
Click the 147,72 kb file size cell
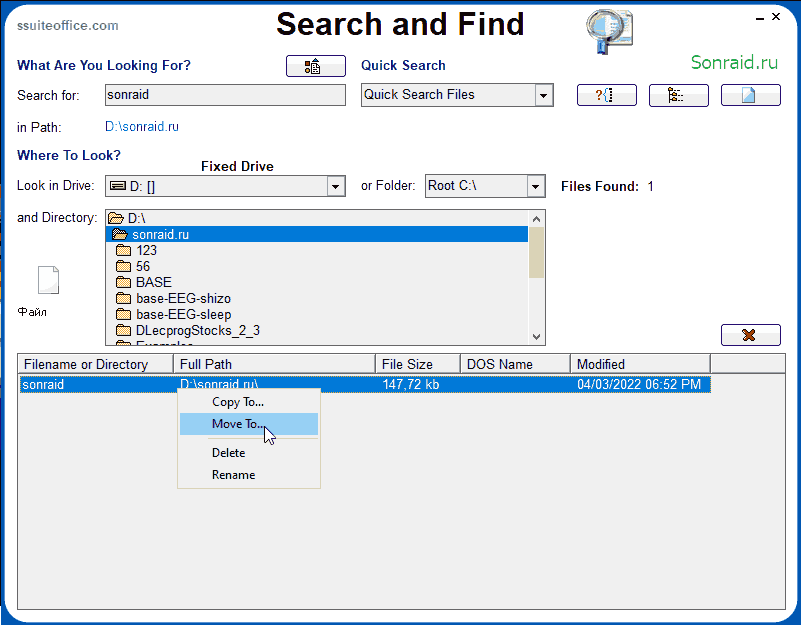tap(411, 384)
